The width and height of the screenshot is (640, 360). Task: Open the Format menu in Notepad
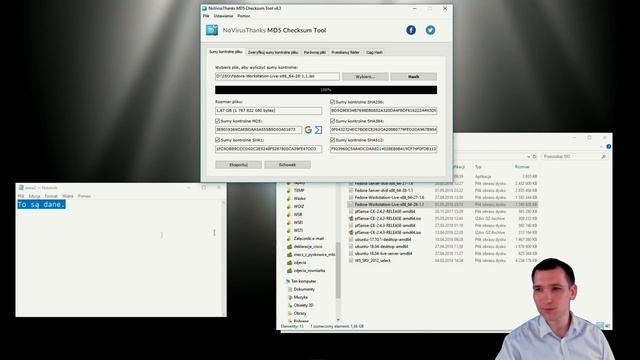point(51,196)
